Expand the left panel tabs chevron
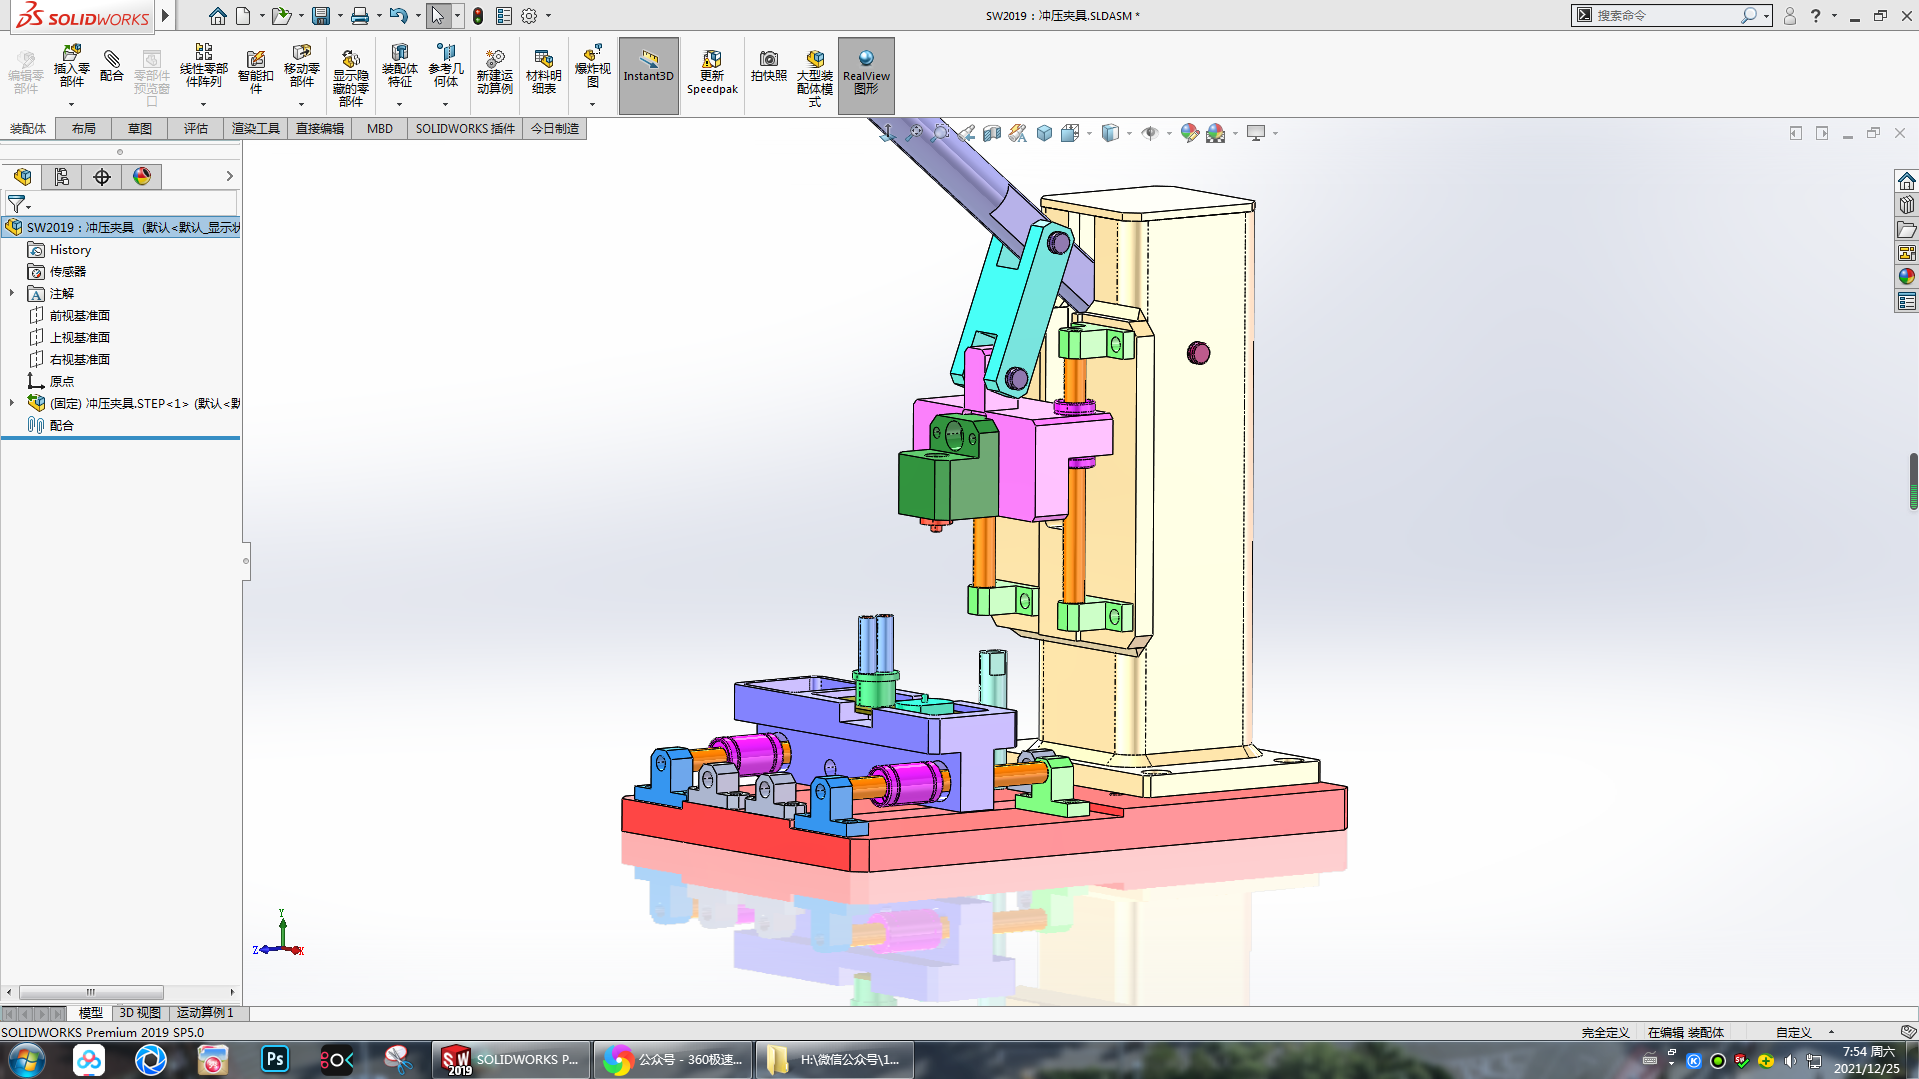The height and width of the screenshot is (1079, 1919). click(229, 176)
